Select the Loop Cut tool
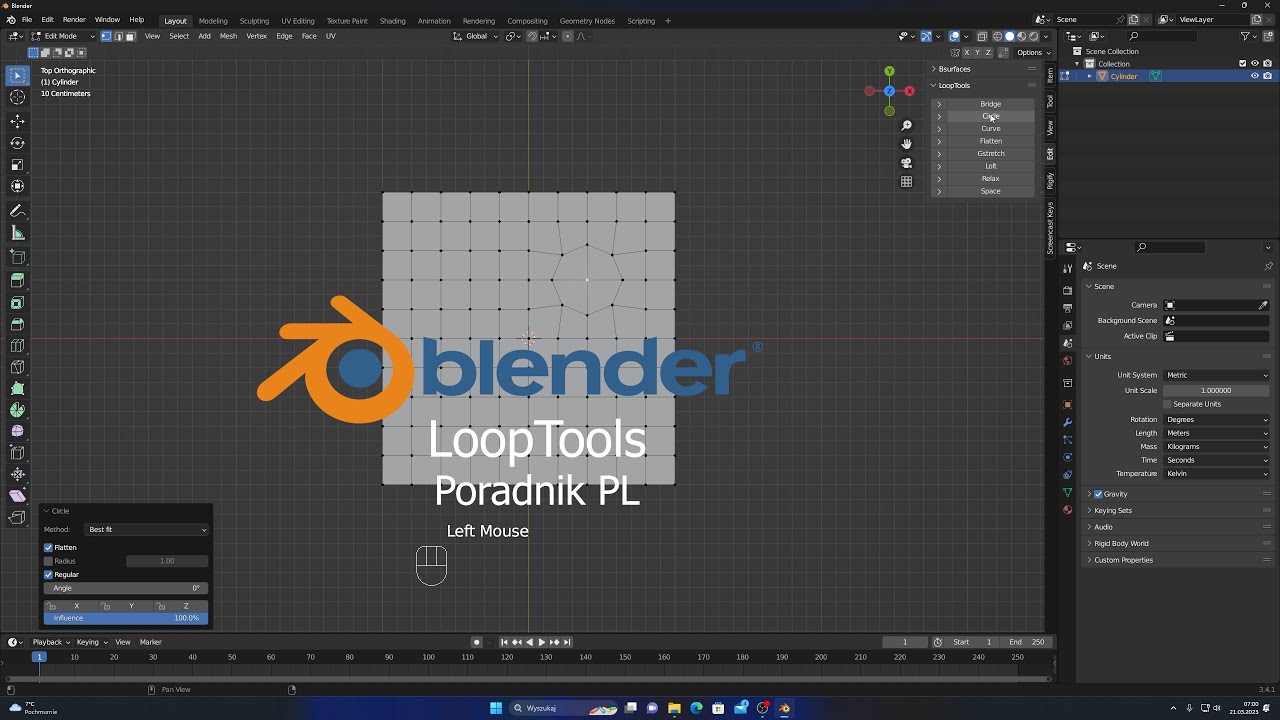Image resolution: width=1280 pixels, height=720 pixels. 17,346
